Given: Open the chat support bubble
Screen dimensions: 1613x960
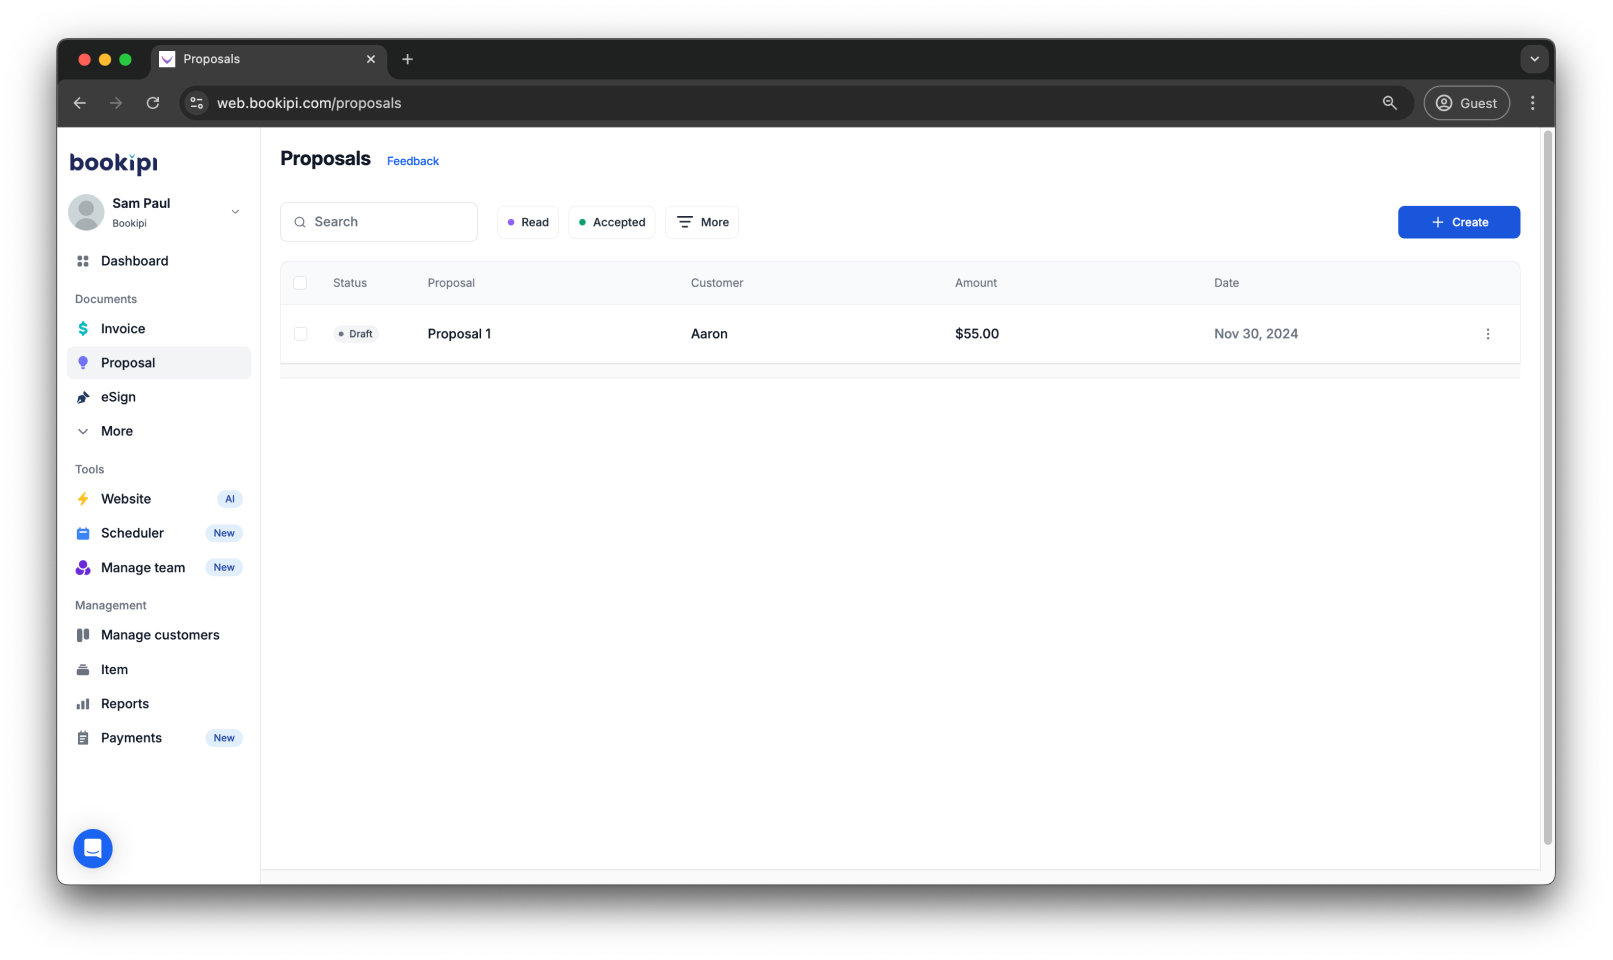Looking at the screenshot, I should (93, 848).
